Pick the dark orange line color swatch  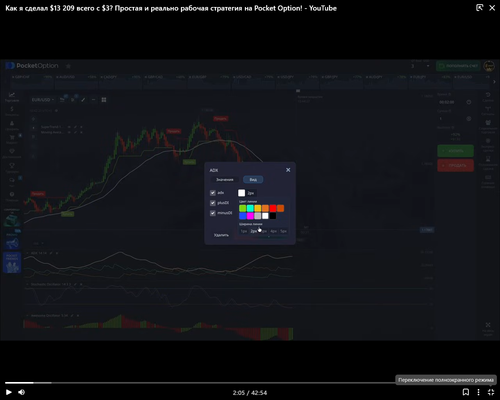pyautogui.click(x=281, y=208)
